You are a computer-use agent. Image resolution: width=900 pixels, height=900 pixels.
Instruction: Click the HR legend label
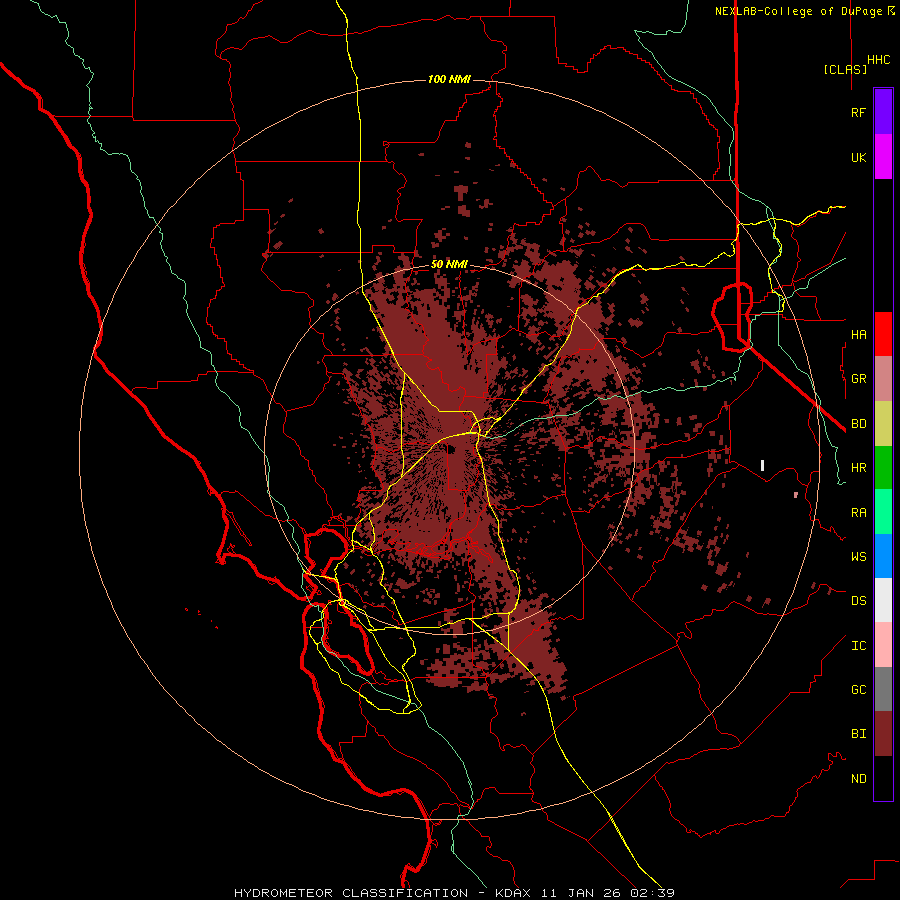[858, 468]
